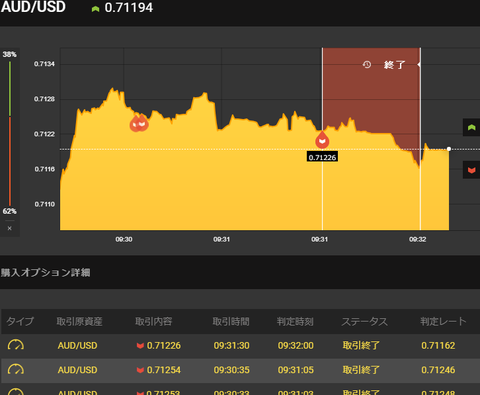Click the 取引時間 column header

click(x=231, y=321)
